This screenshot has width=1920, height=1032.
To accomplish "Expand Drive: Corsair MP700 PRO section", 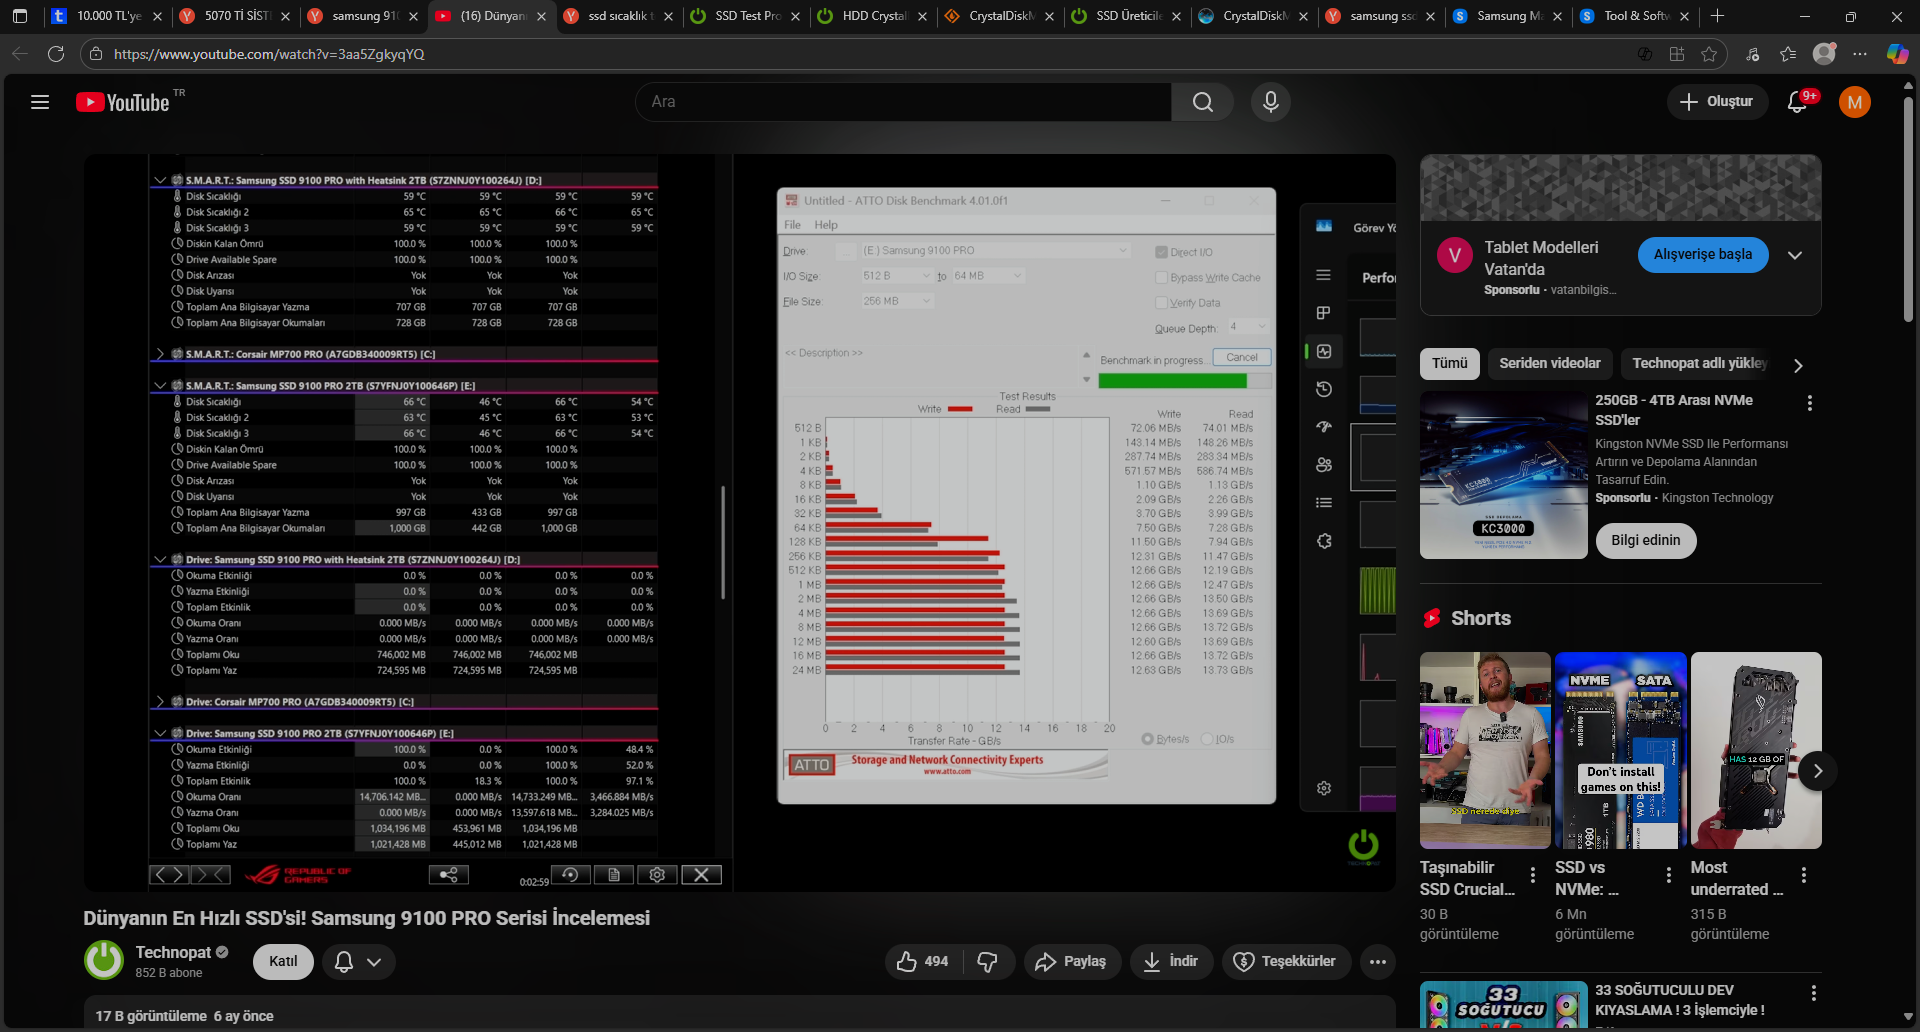I will (160, 702).
